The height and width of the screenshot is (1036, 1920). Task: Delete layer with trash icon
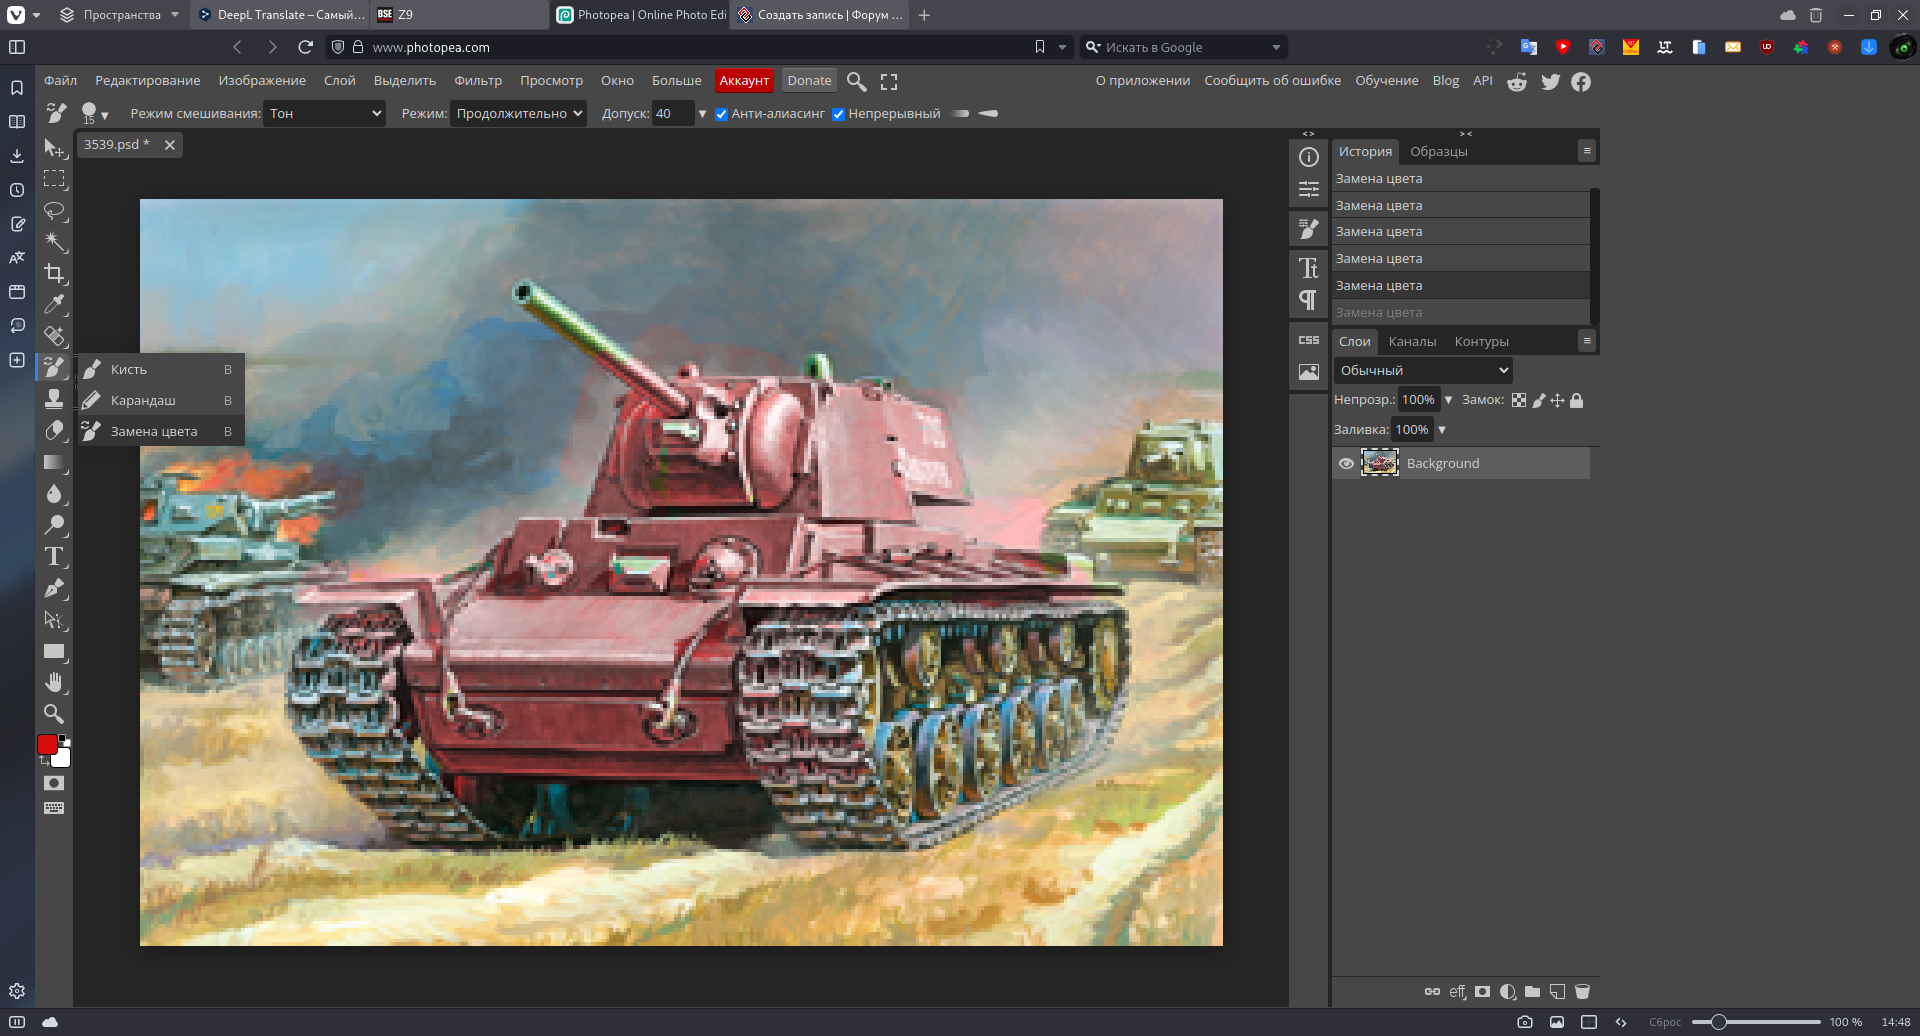(x=1582, y=992)
